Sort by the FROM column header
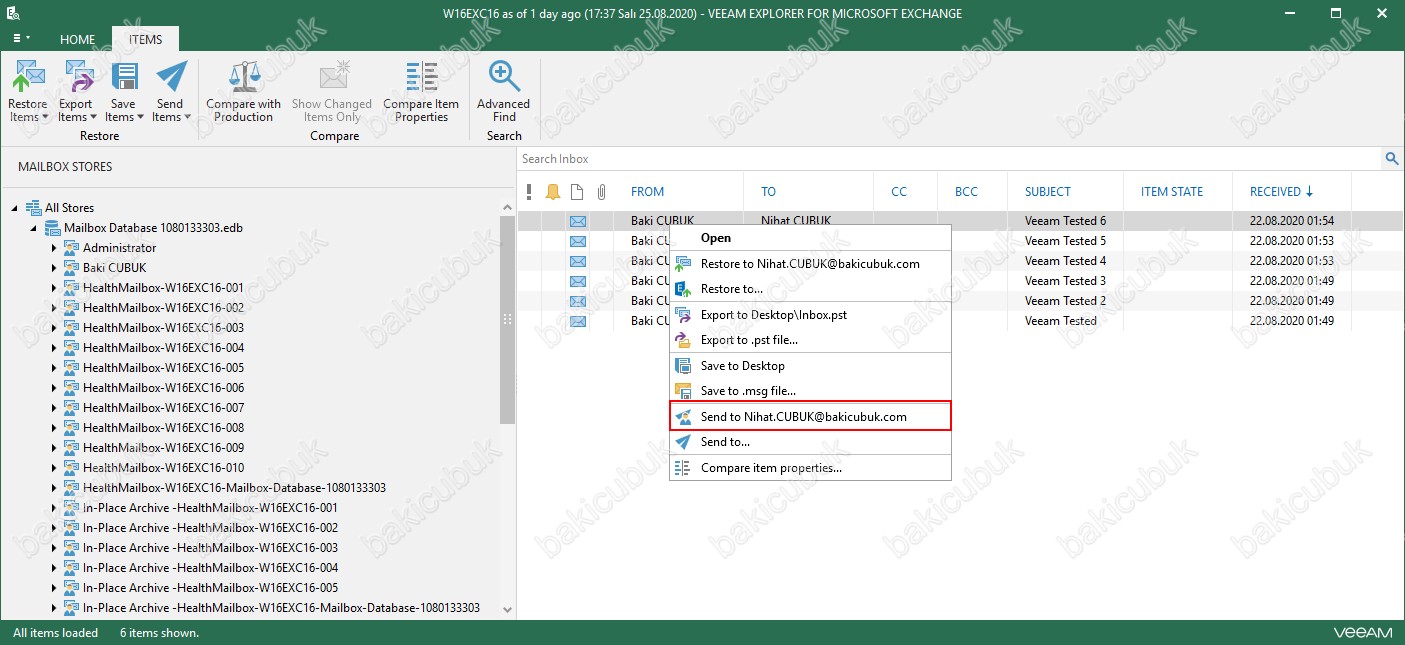Image resolution: width=1405 pixels, height=645 pixels. pos(647,192)
